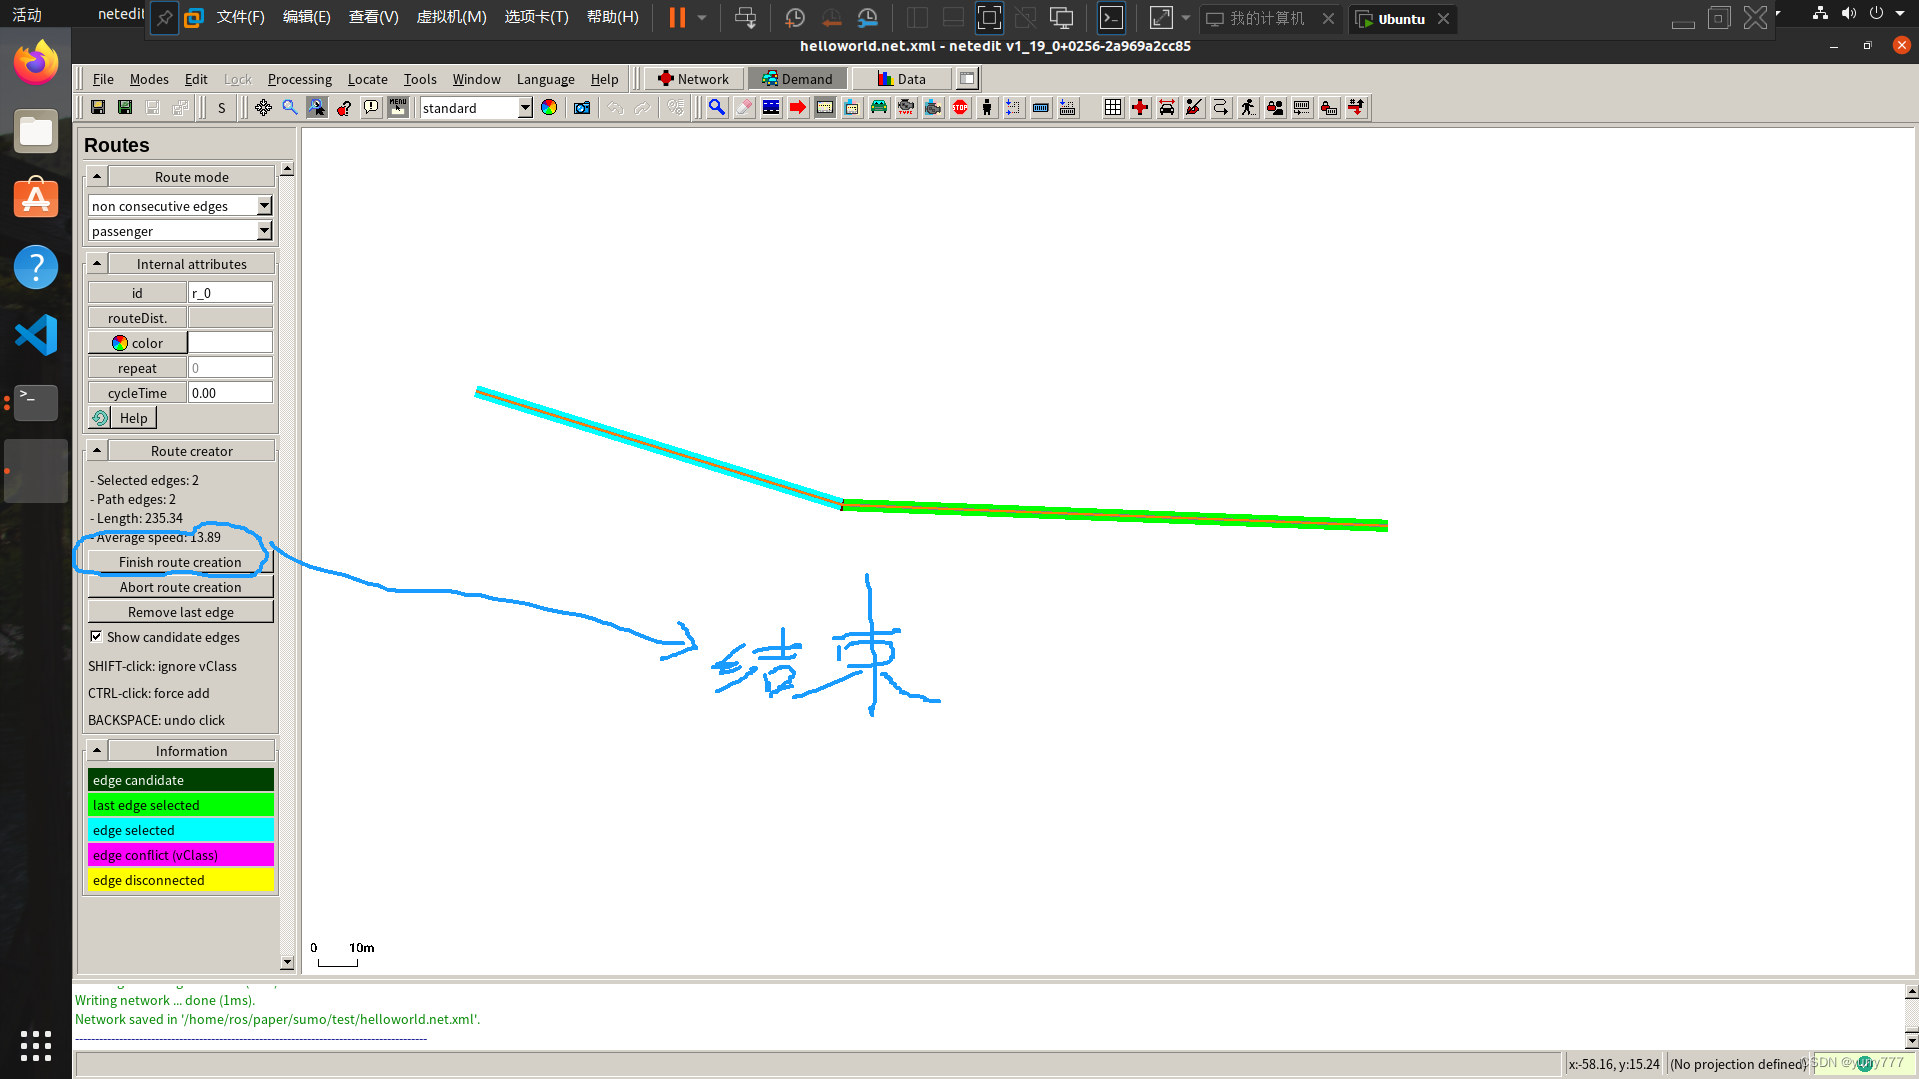Click the route id input field
The height and width of the screenshot is (1079, 1919).
230,293
